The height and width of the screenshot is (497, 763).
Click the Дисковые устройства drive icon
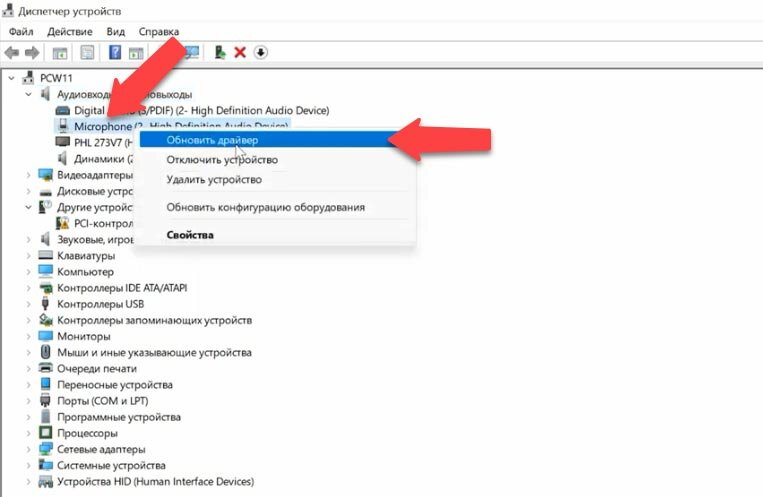pyautogui.click(x=46, y=191)
